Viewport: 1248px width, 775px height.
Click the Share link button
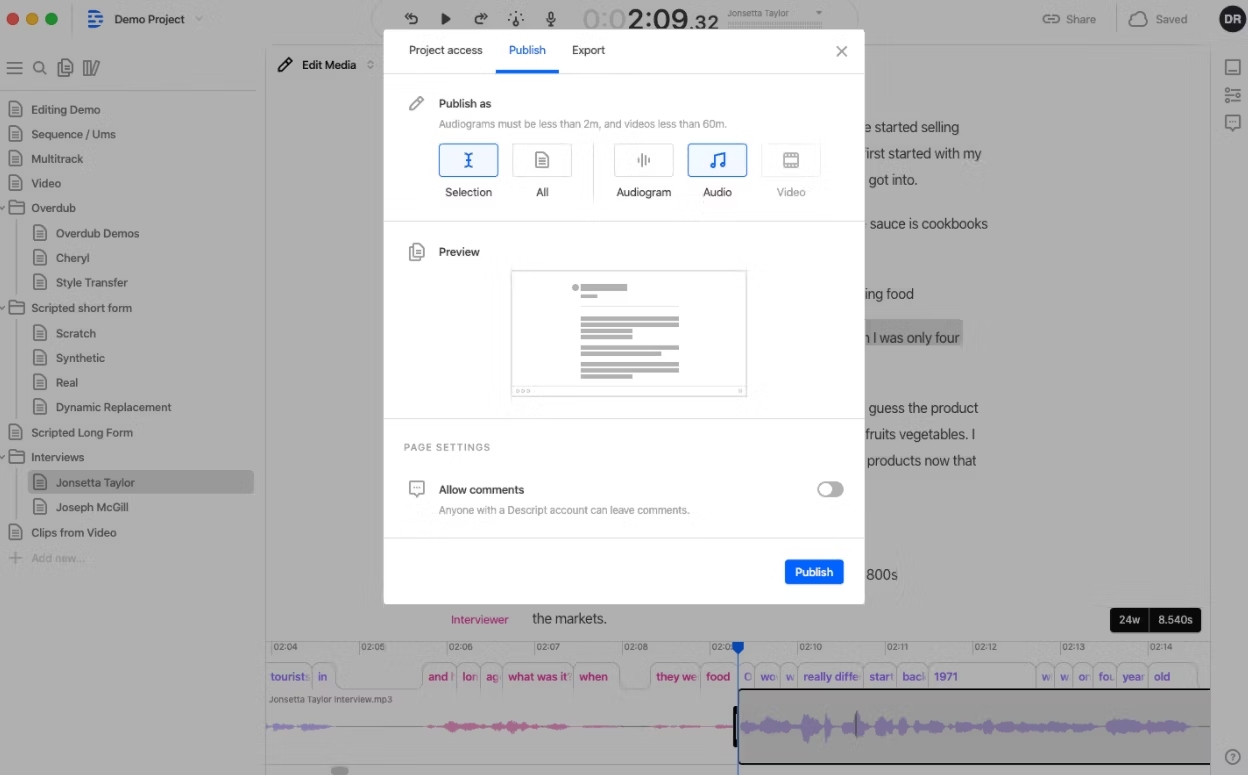point(1069,19)
